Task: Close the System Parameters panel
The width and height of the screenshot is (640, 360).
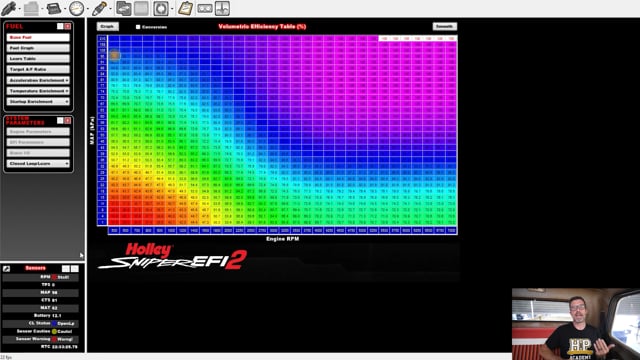Action: [68, 120]
